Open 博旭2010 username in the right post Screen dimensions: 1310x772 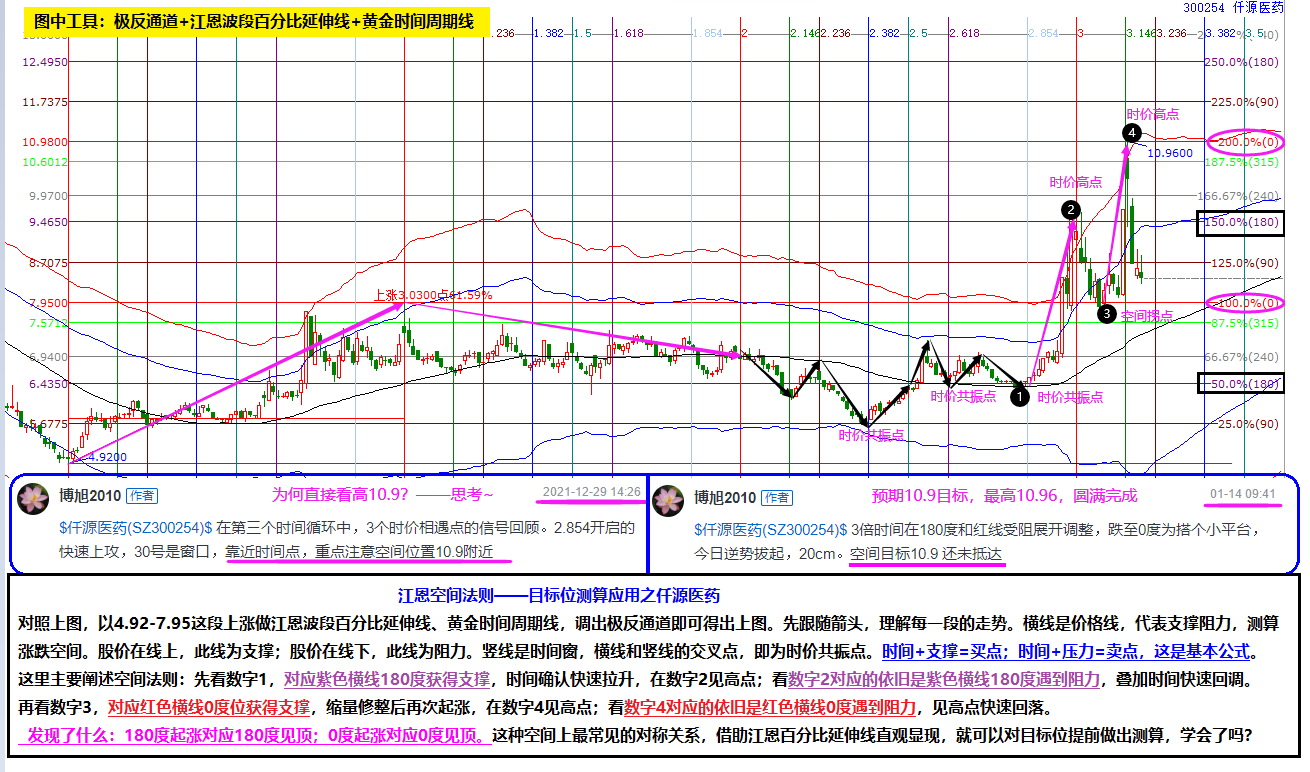(724, 497)
